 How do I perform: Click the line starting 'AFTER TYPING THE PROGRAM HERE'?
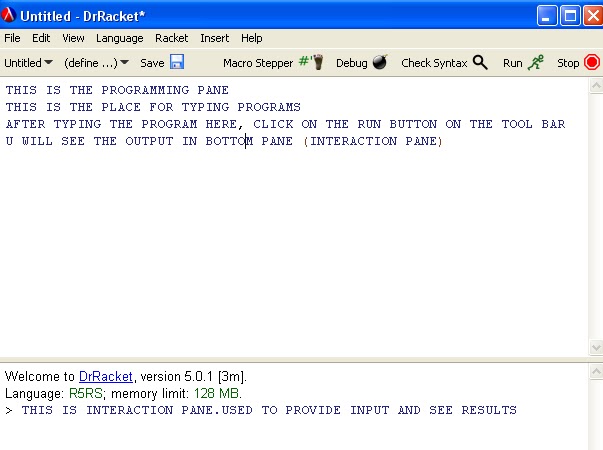[285, 124]
